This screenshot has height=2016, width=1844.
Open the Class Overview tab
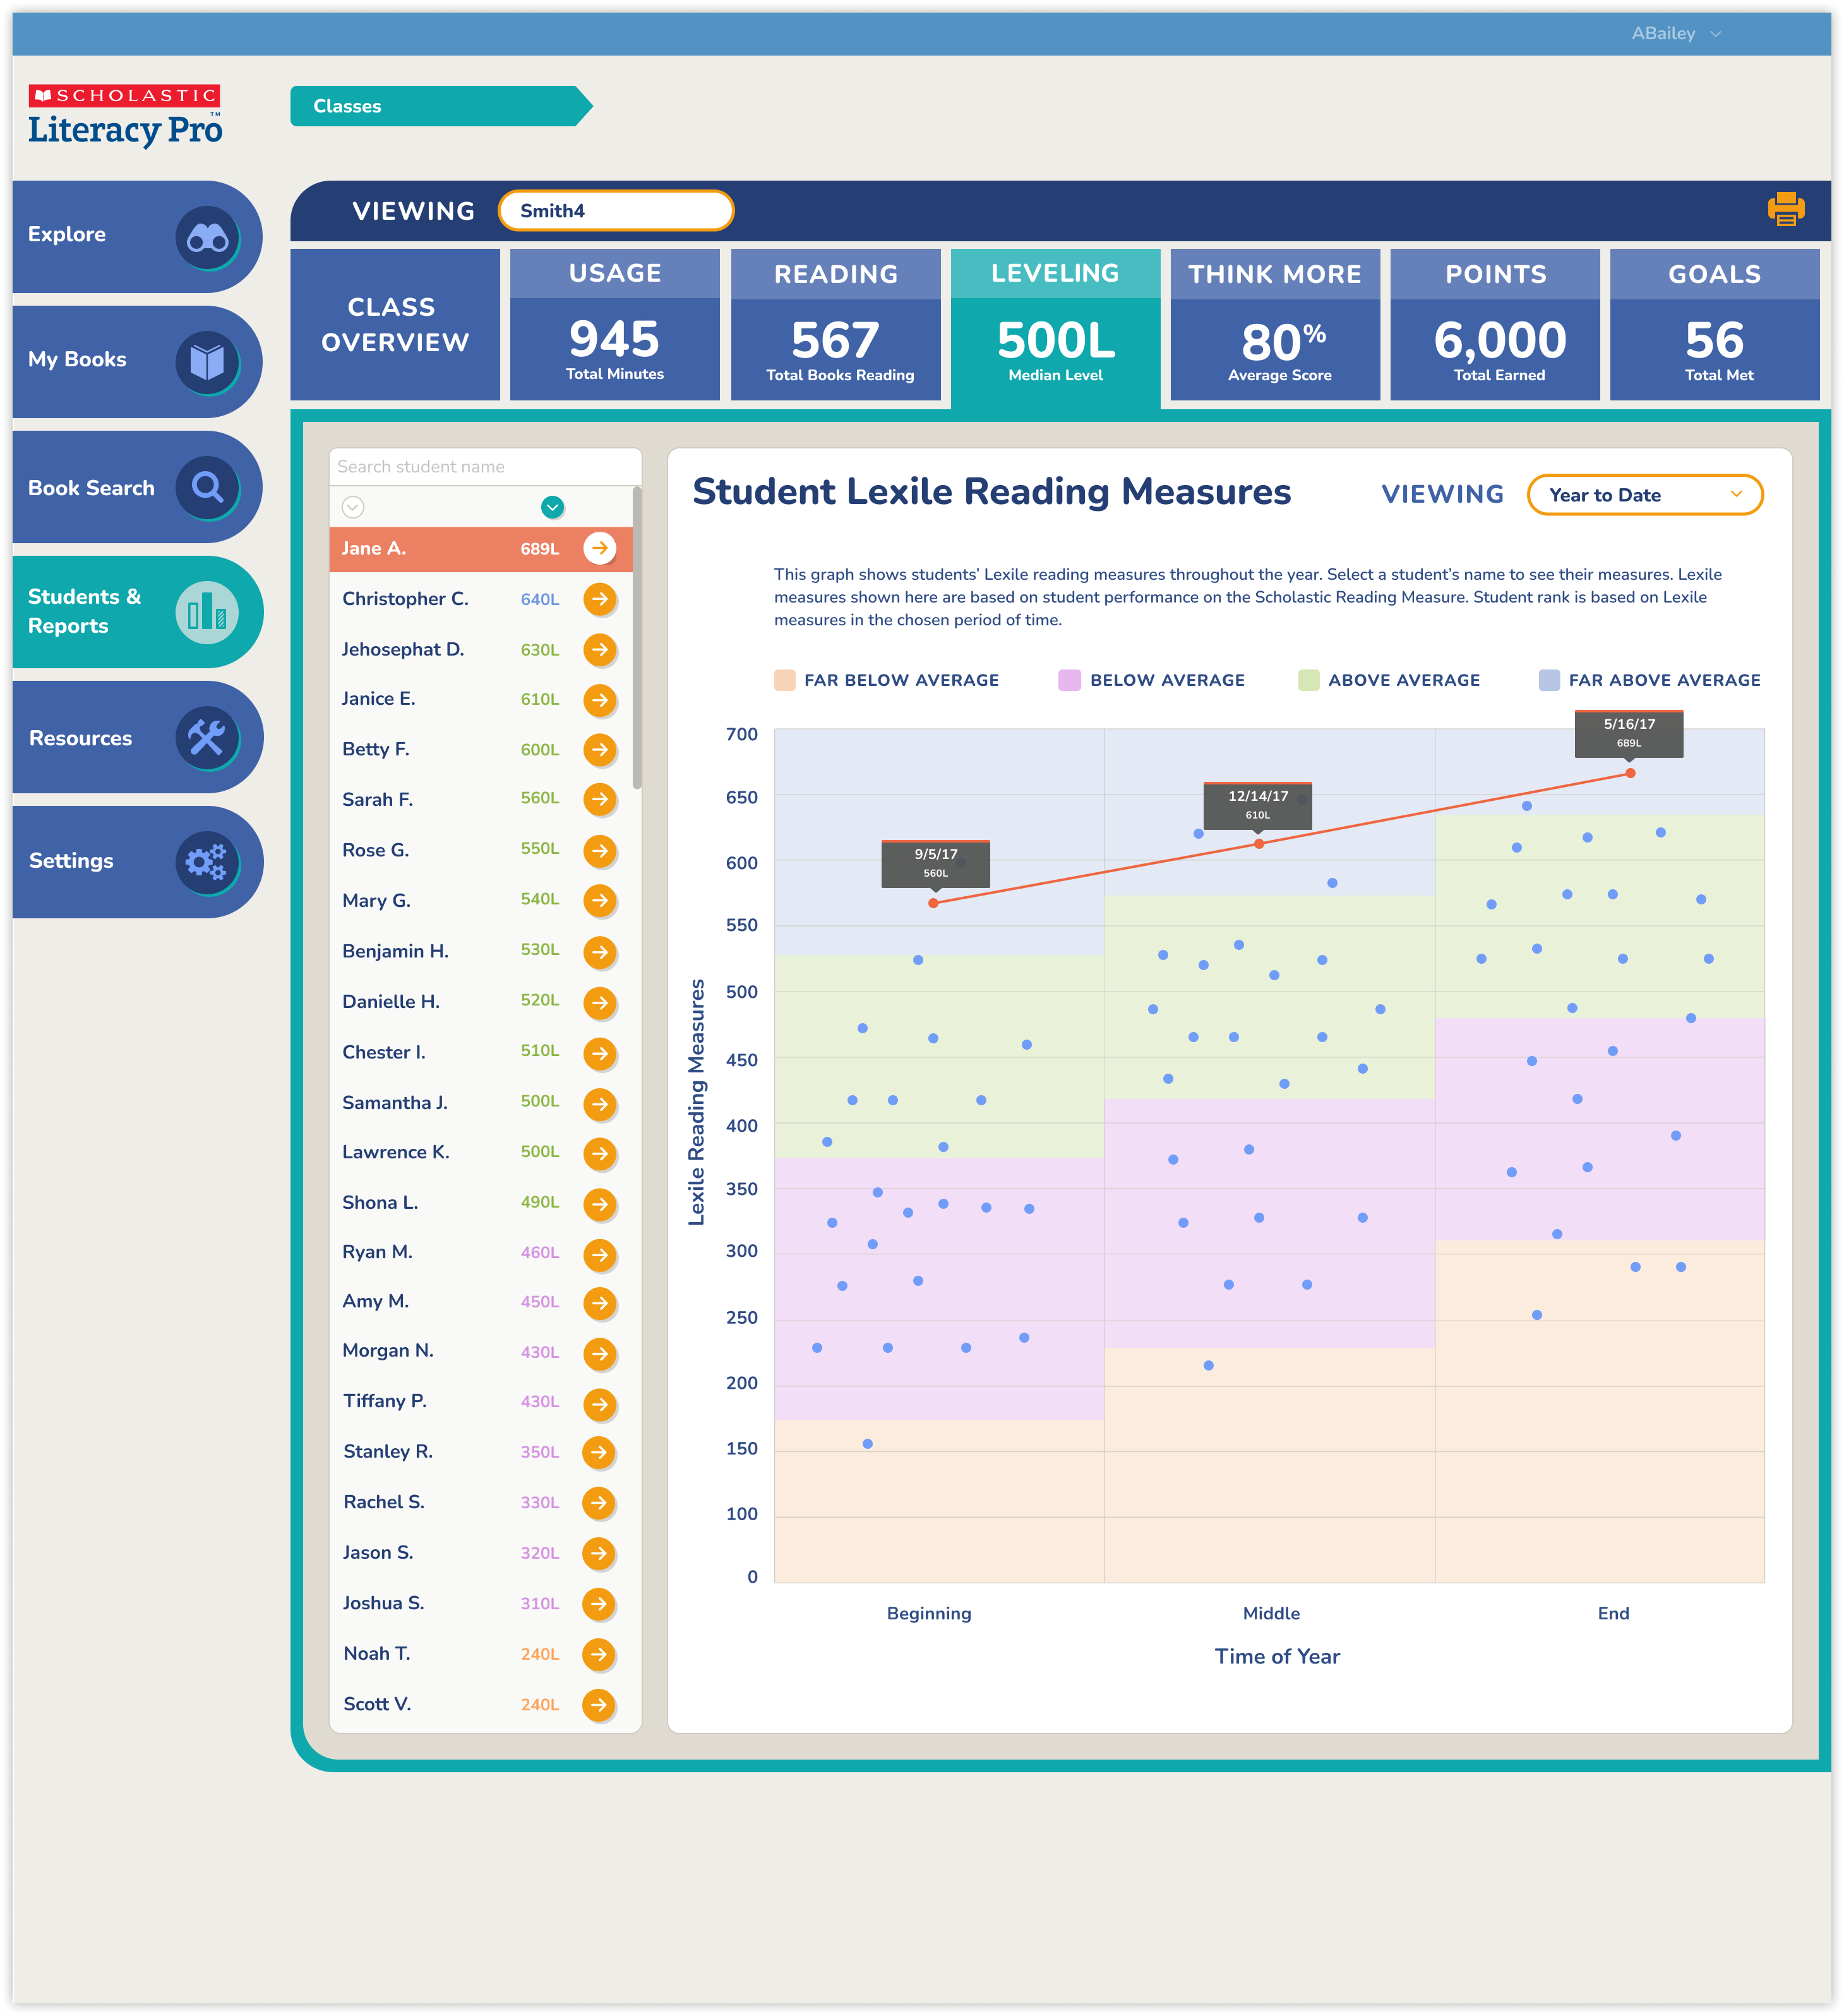(395, 325)
